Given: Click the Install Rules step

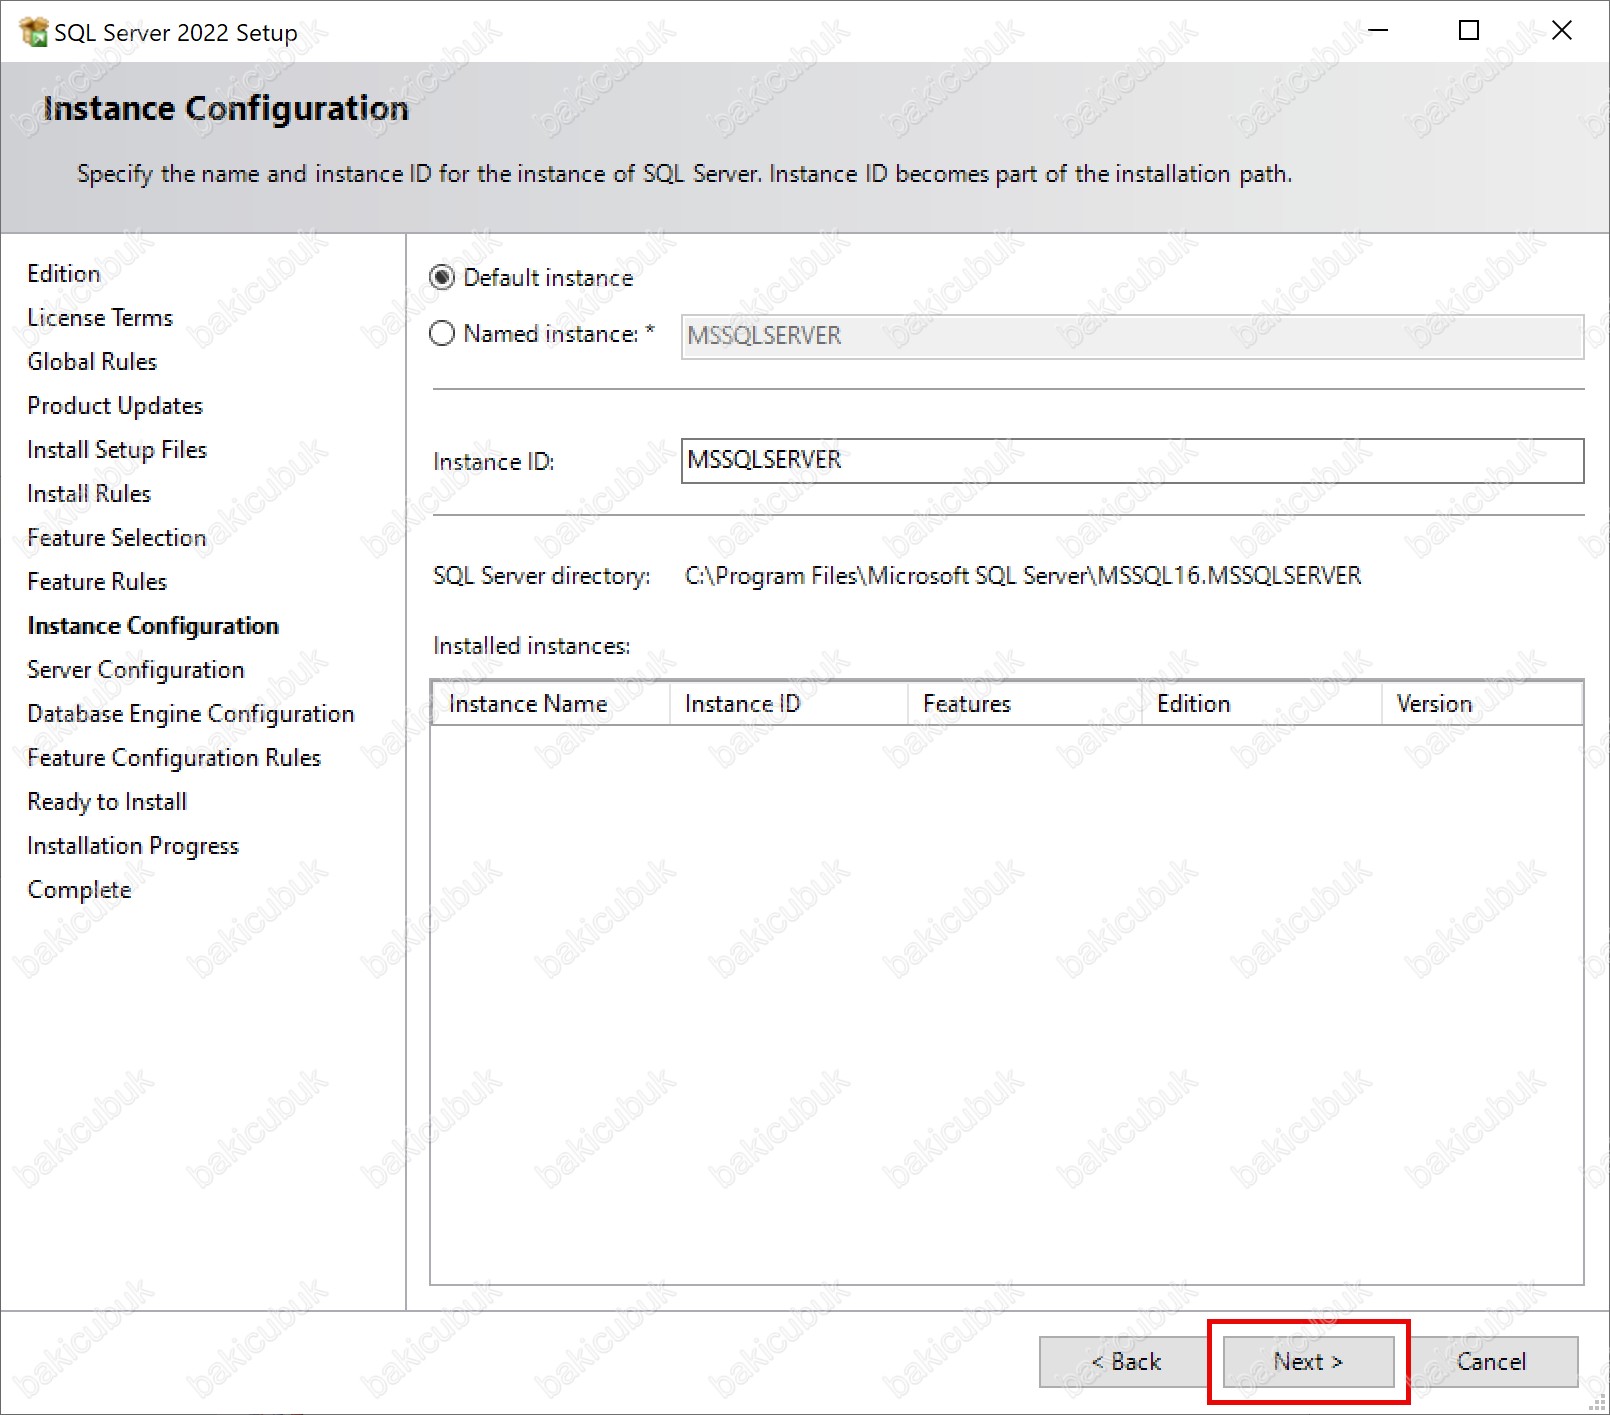Looking at the screenshot, I should click(89, 493).
